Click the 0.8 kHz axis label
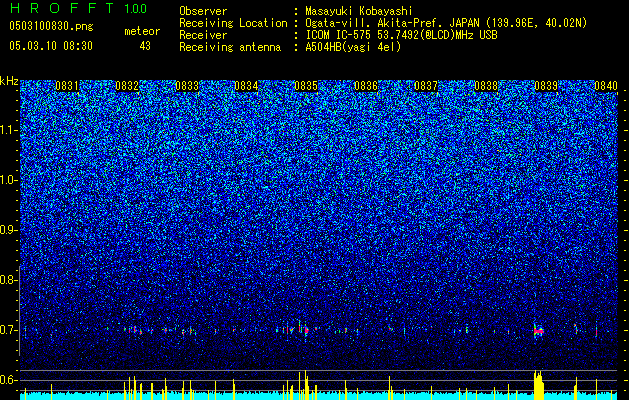This screenshot has height=400, width=629. tap(8, 280)
